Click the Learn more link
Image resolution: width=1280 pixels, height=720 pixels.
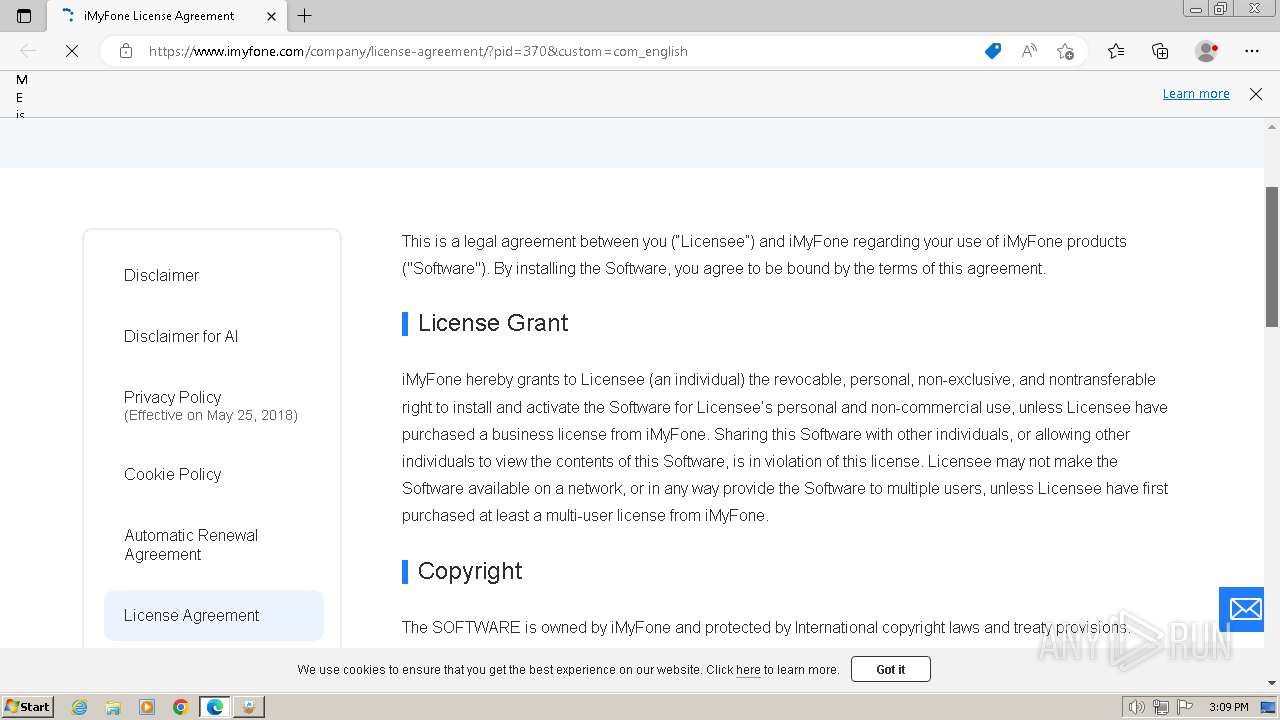coord(1196,94)
